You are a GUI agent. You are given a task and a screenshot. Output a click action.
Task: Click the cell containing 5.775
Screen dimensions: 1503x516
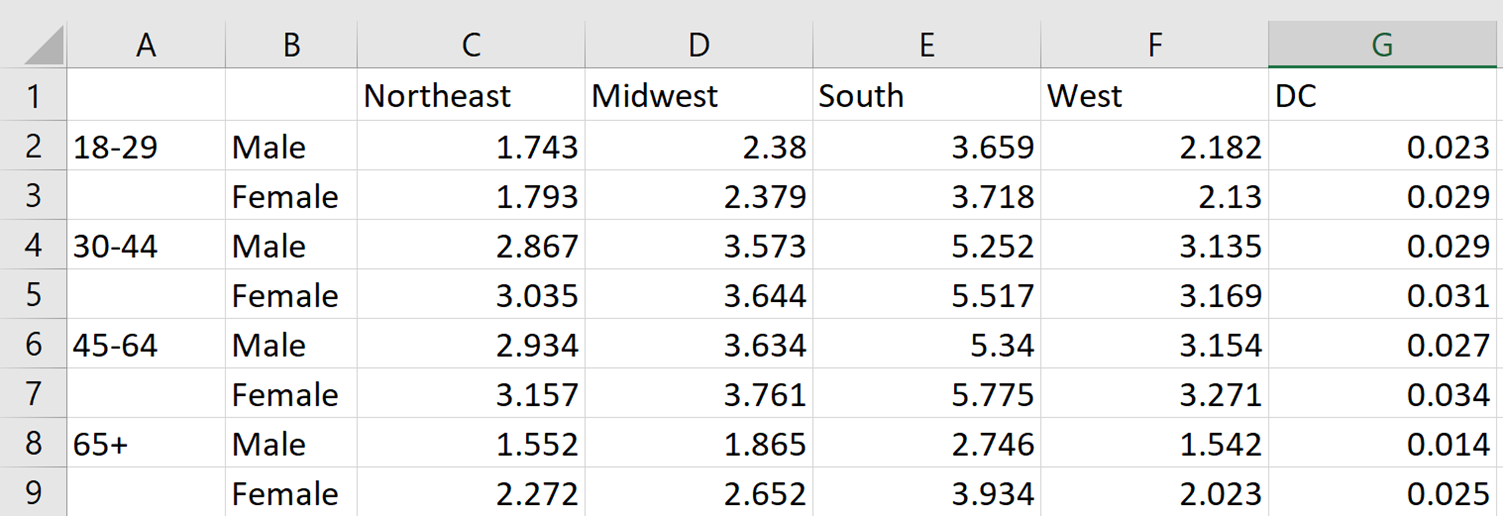point(927,394)
